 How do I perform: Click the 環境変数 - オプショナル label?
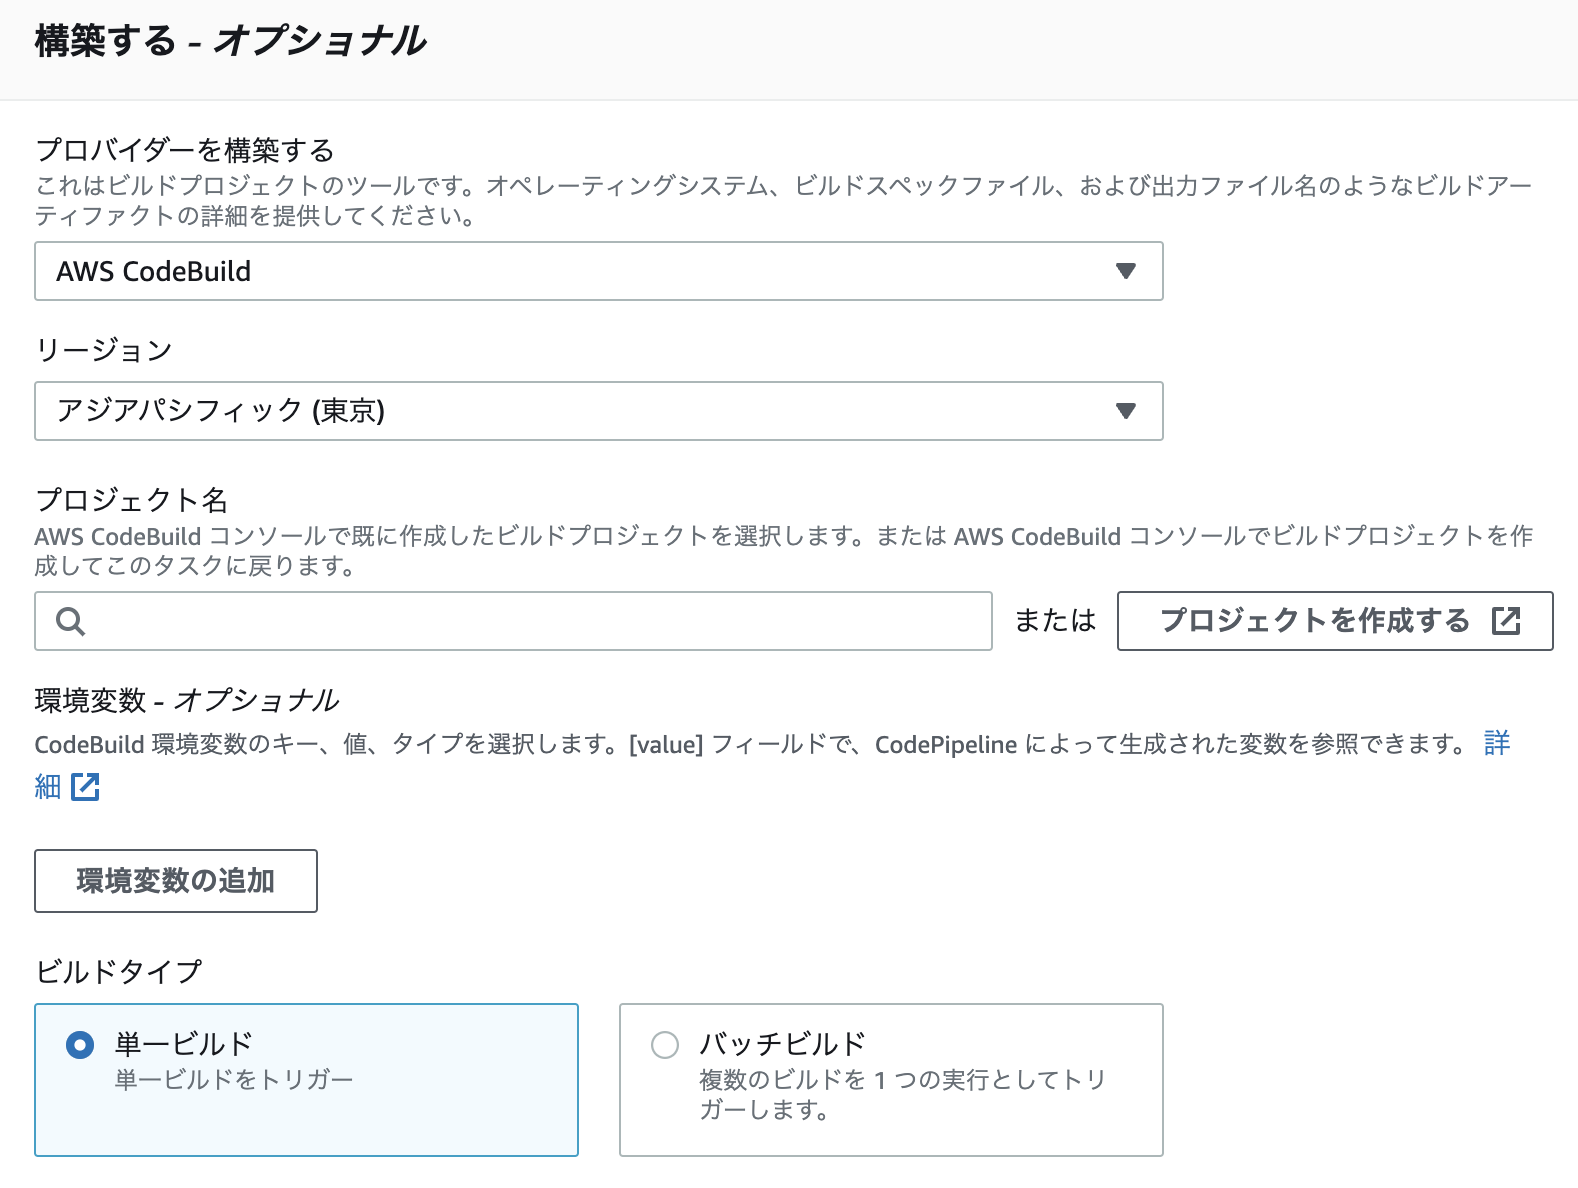coord(187,700)
